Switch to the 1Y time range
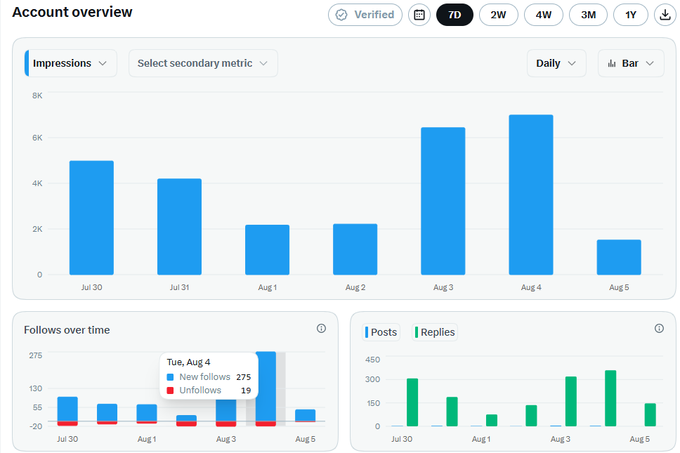The width and height of the screenshot is (680, 453). click(x=631, y=15)
